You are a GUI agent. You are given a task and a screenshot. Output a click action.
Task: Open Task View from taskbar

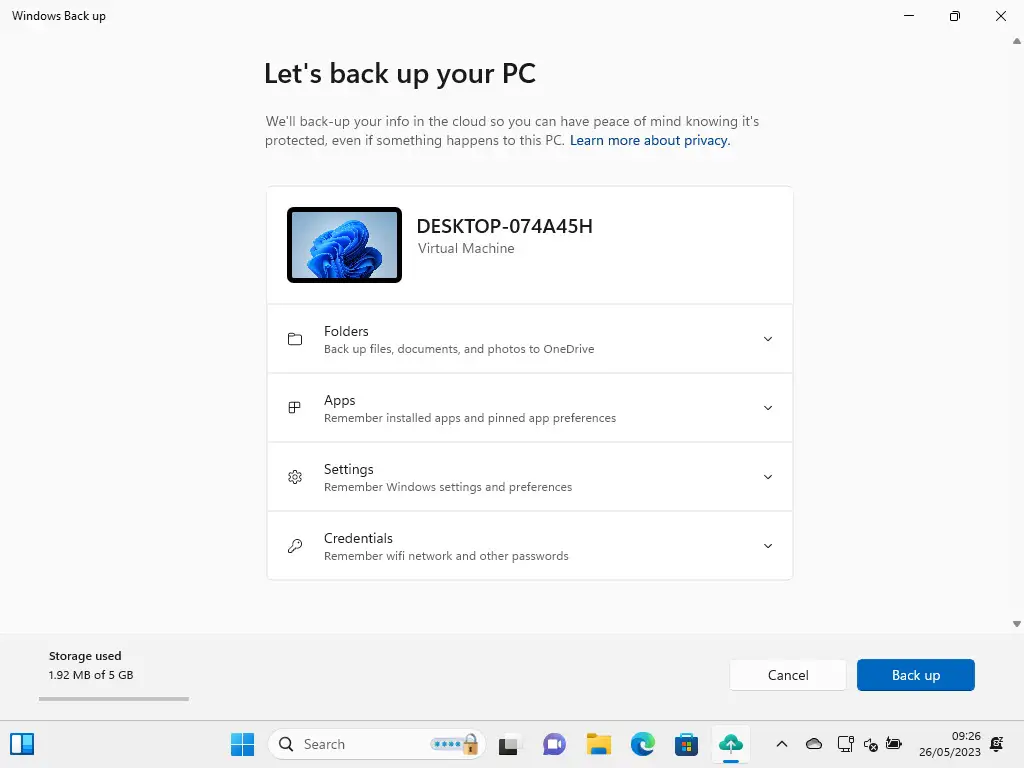[509, 744]
